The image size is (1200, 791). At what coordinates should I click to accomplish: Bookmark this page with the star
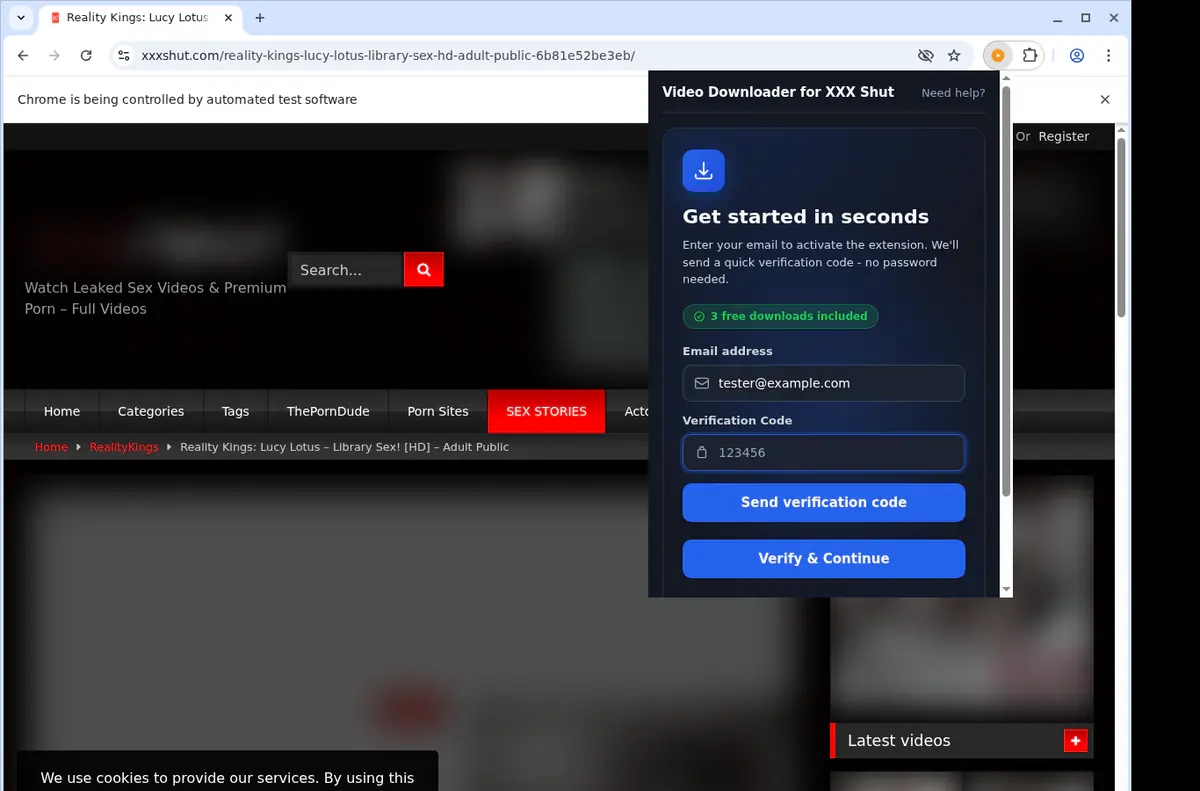(x=954, y=56)
